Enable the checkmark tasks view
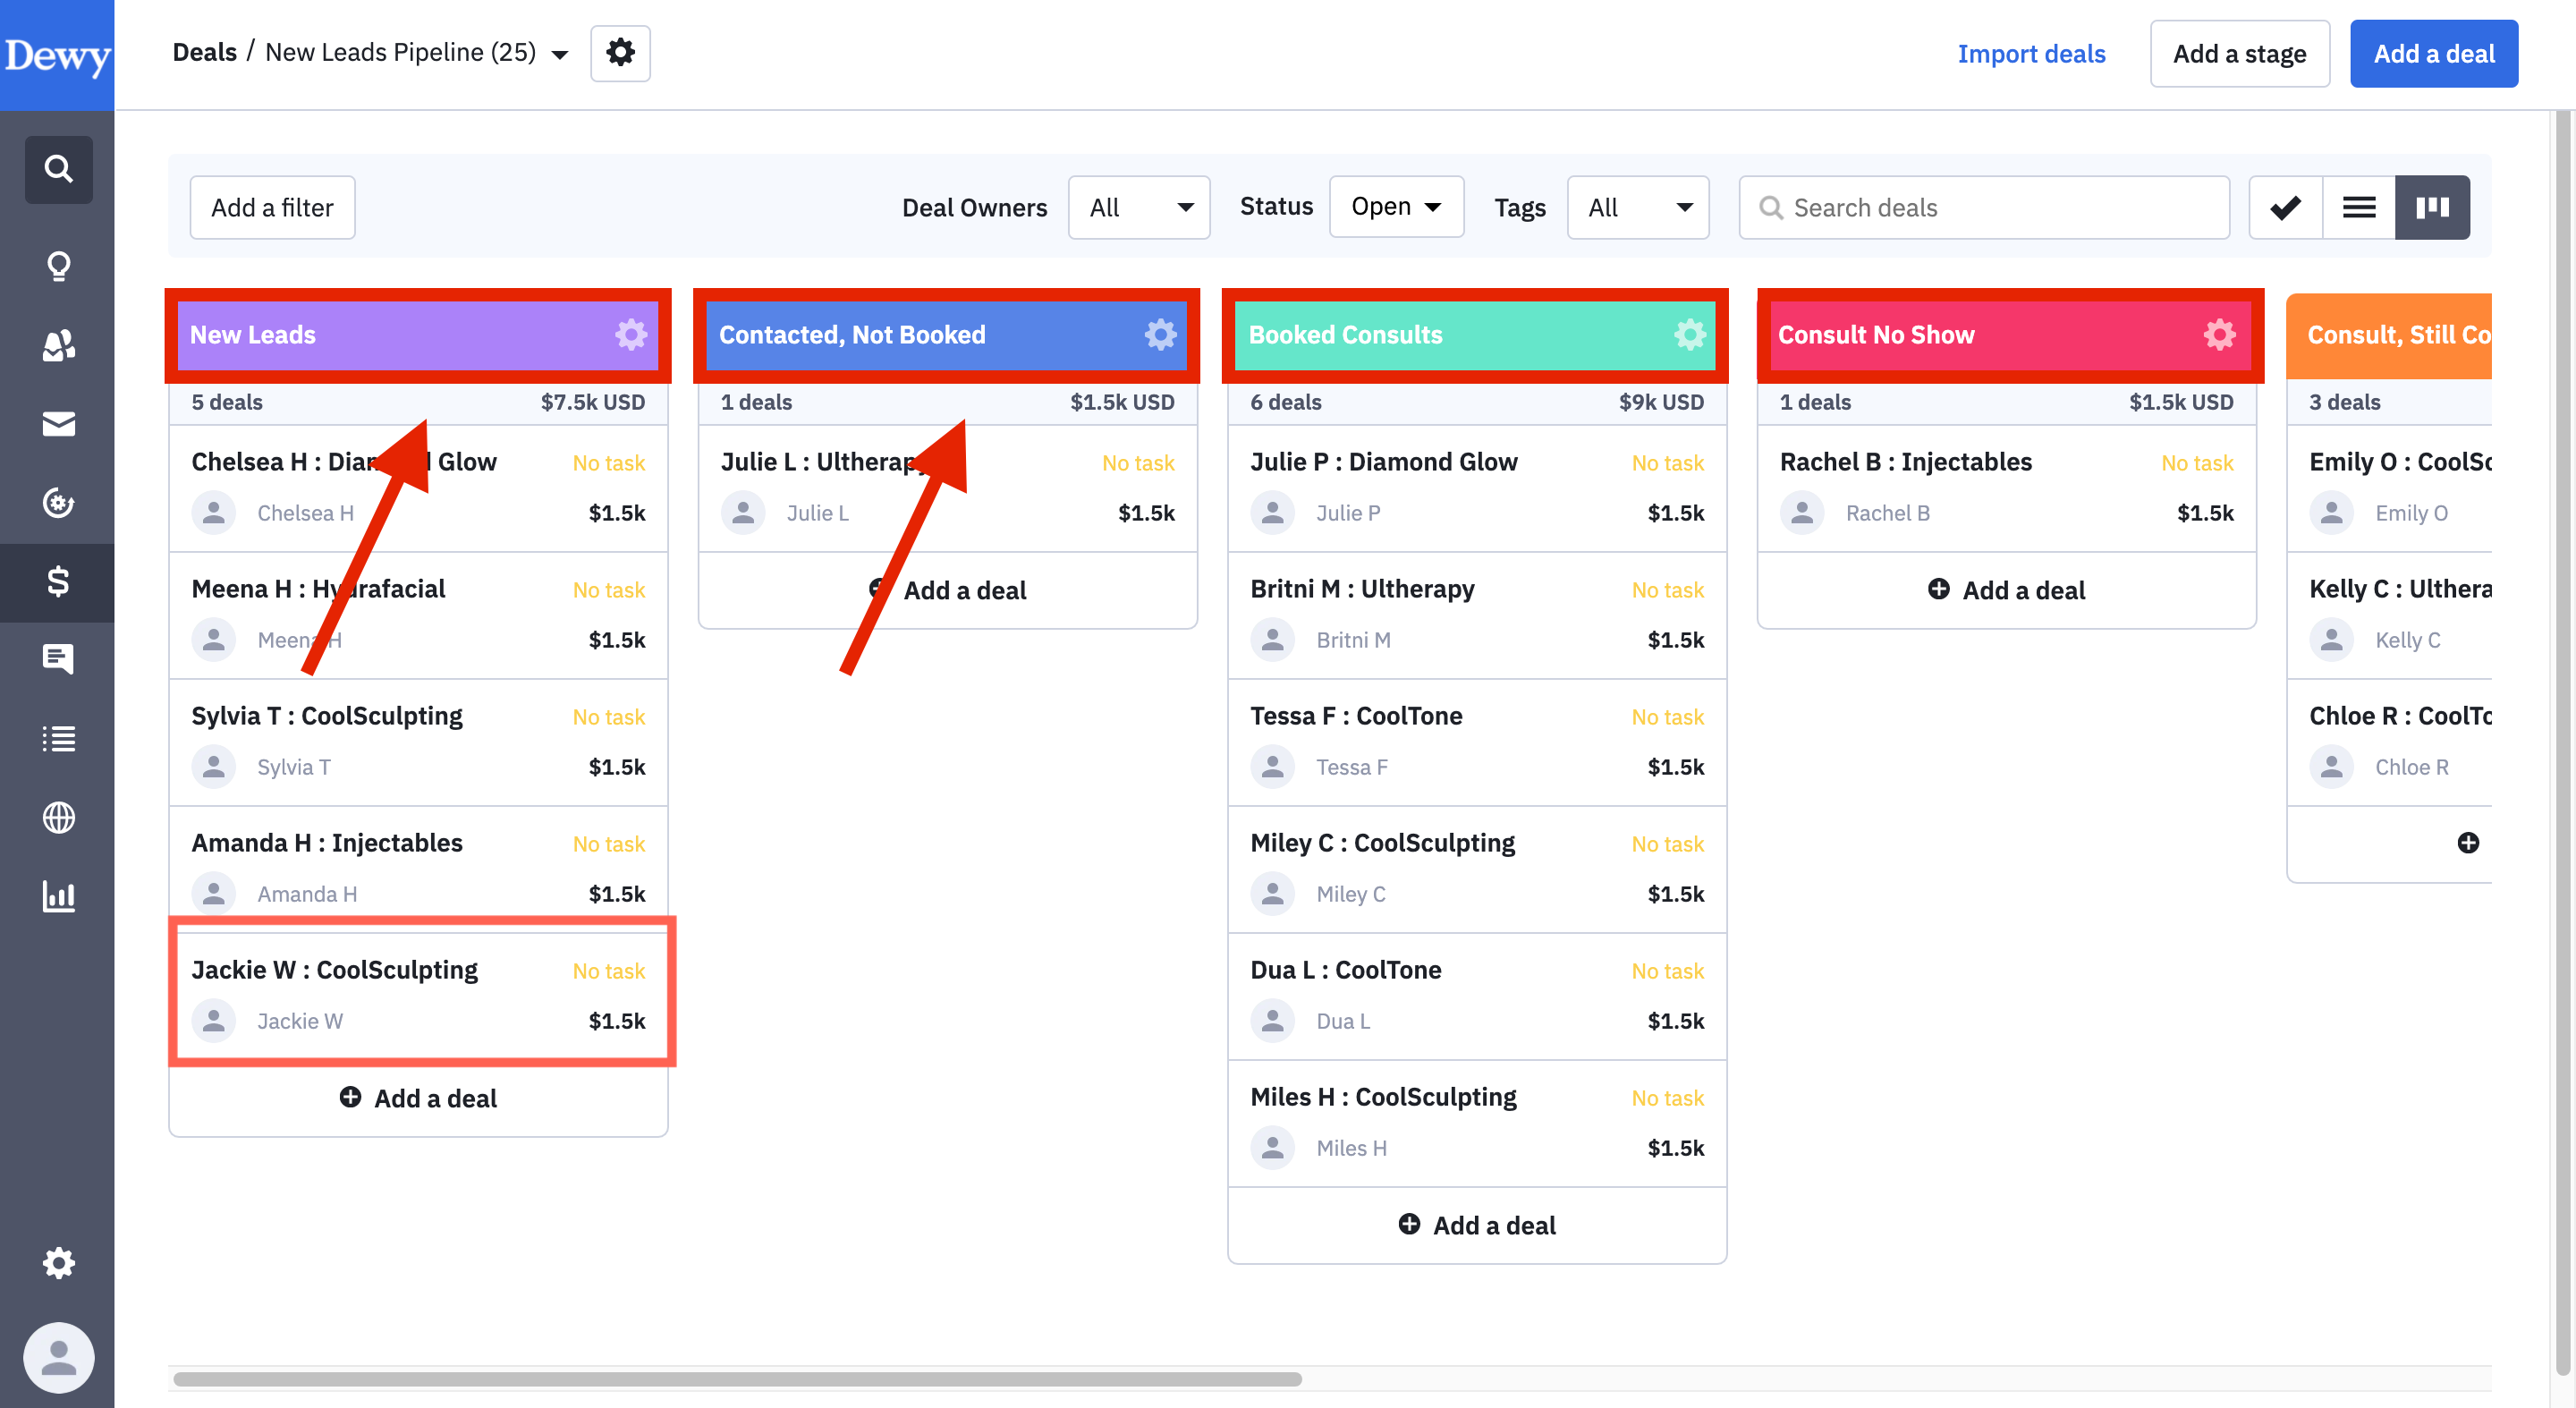Screen dimensions: 2576x1408 click(2285, 207)
